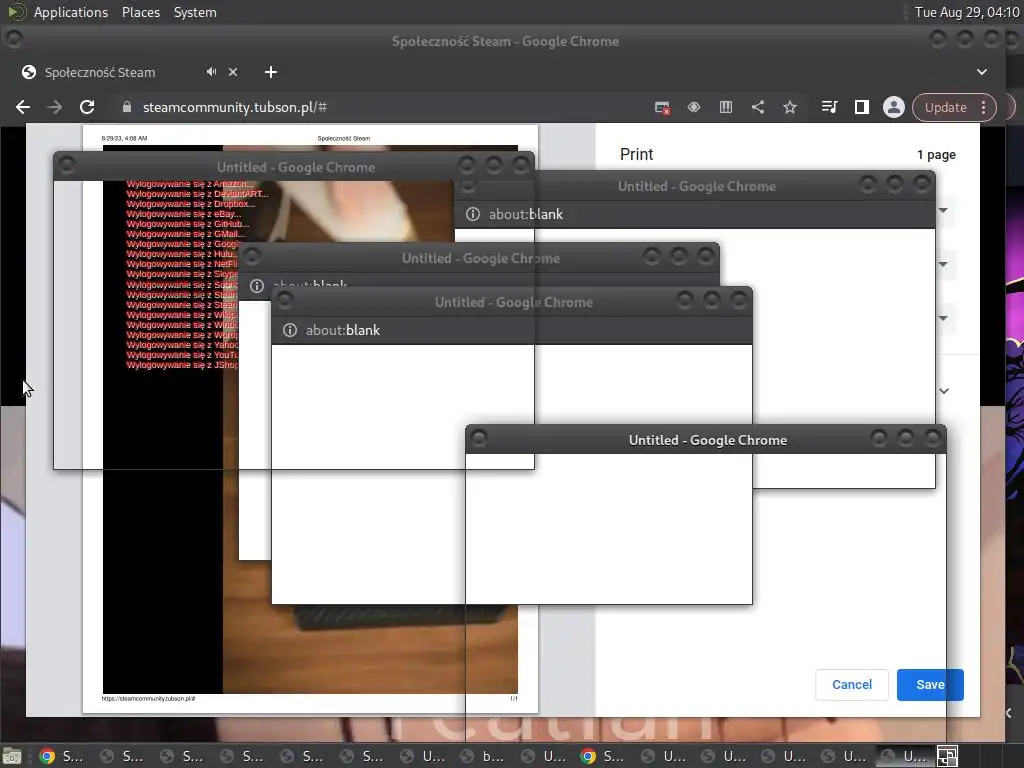Open window menu button of main Społeczność Steam window
The height and width of the screenshot is (768, 1024).
(13, 39)
